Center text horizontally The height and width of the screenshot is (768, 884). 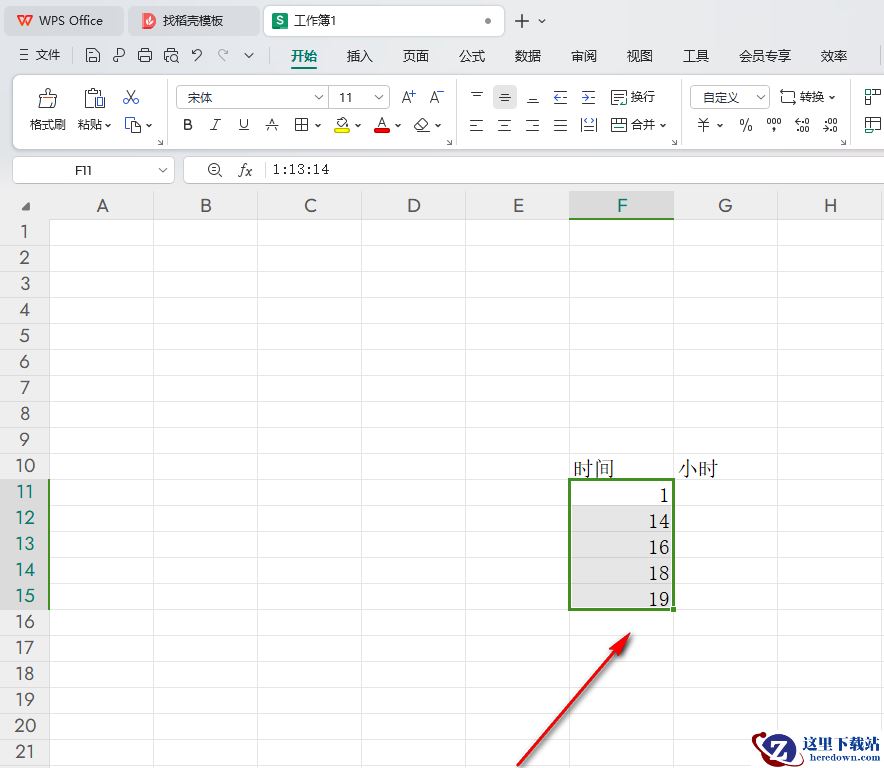[505, 125]
